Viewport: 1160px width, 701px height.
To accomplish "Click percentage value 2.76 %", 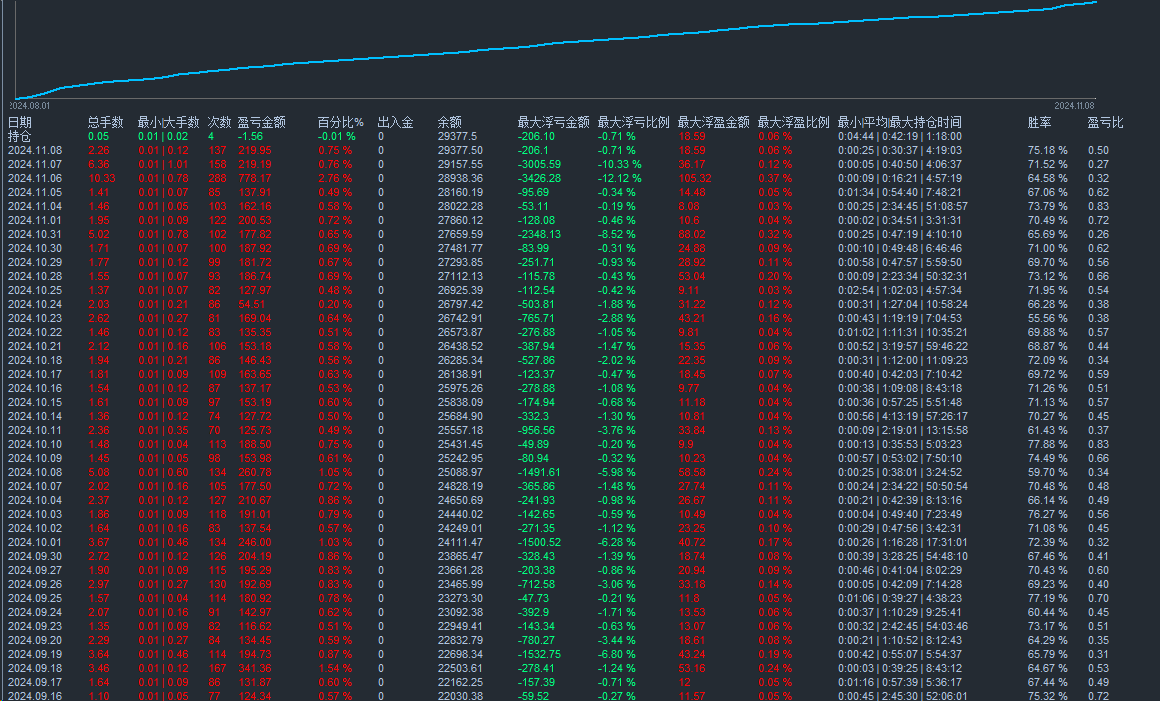I will [x=335, y=178].
